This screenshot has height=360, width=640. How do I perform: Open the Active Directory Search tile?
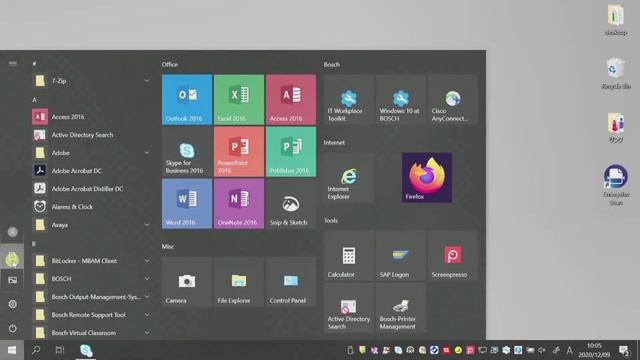pos(349,308)
